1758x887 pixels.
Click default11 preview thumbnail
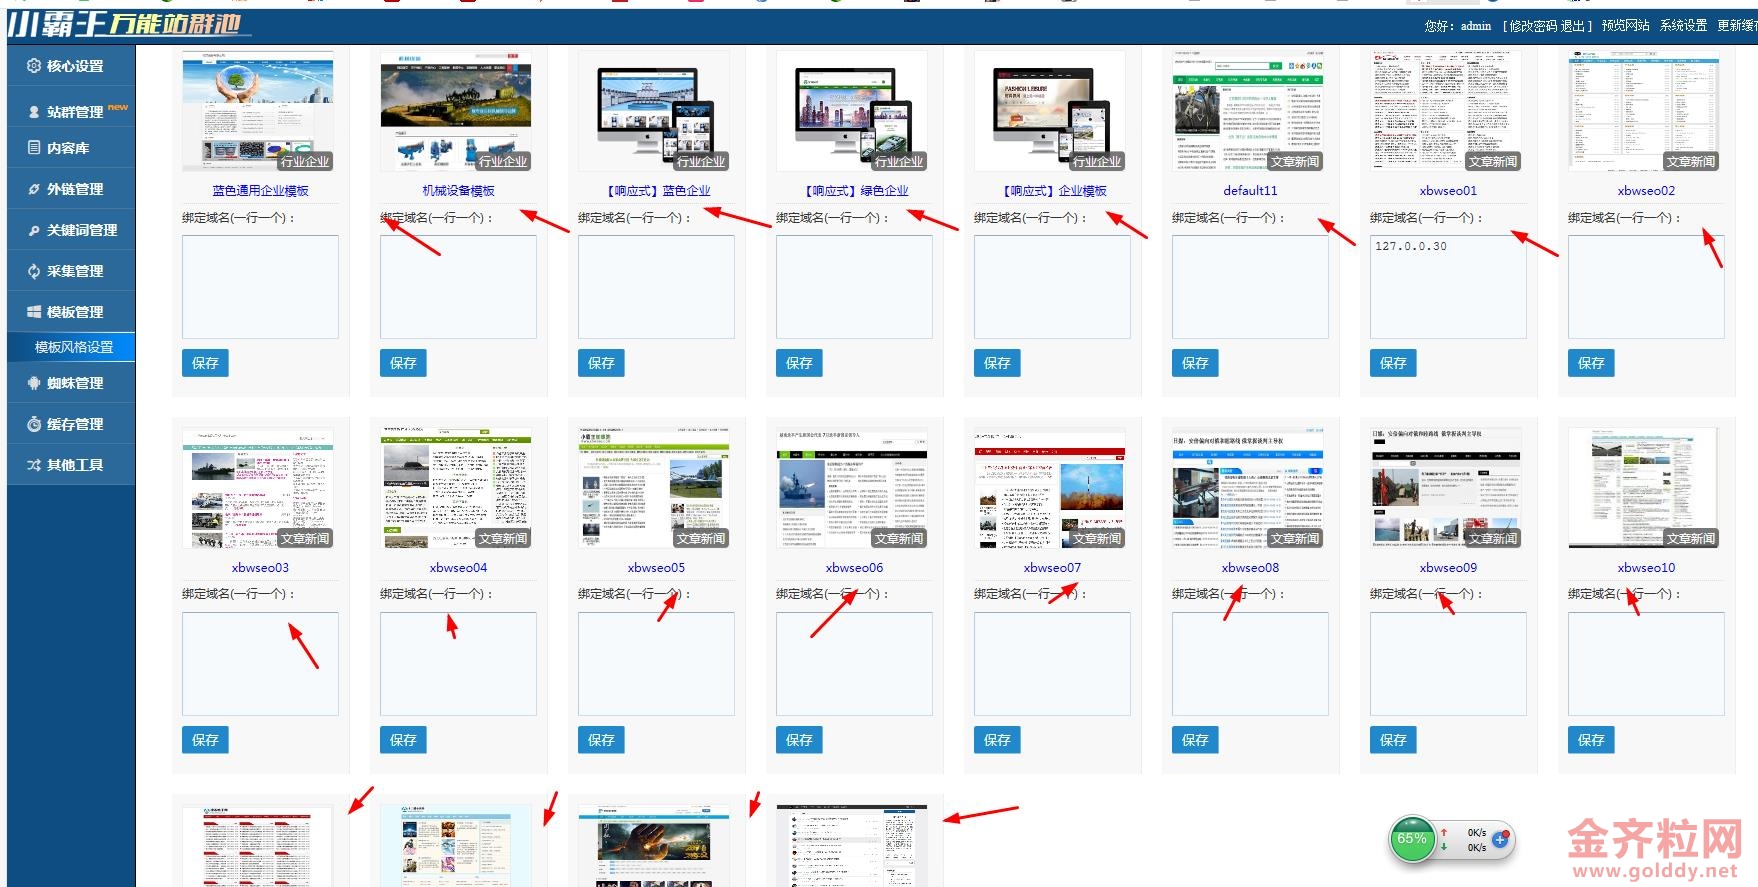[1250, 111]
